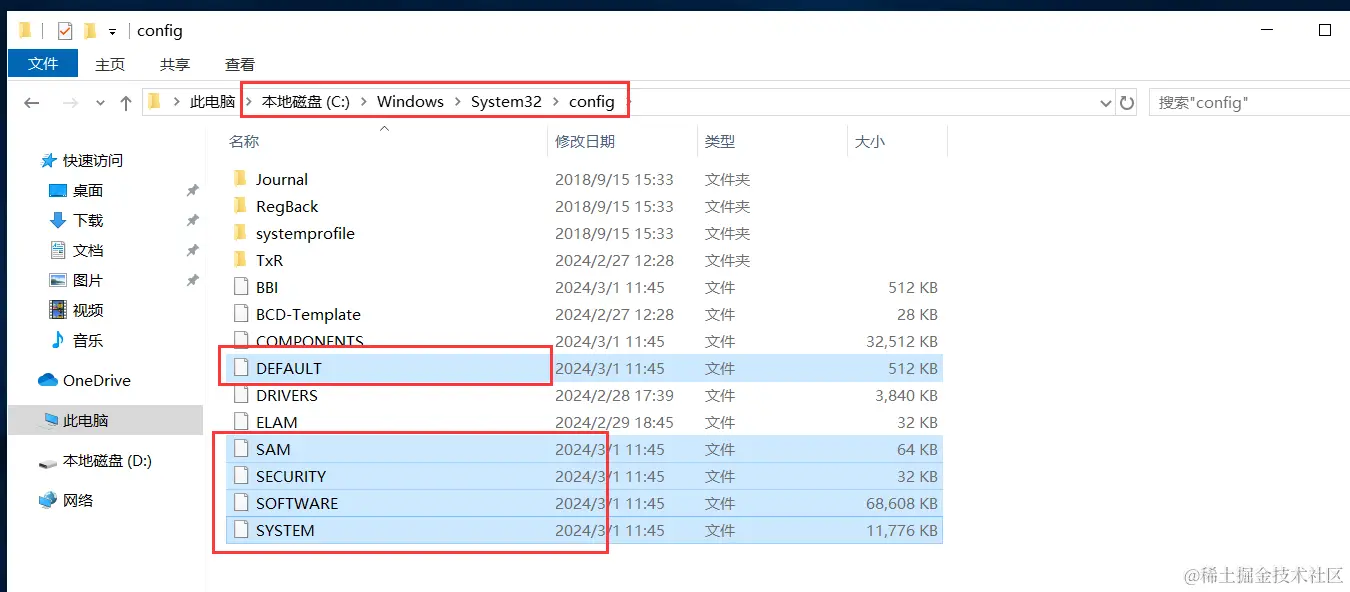
Task: Expand chevron after System32 in breadcrumb
Action: 556,102
